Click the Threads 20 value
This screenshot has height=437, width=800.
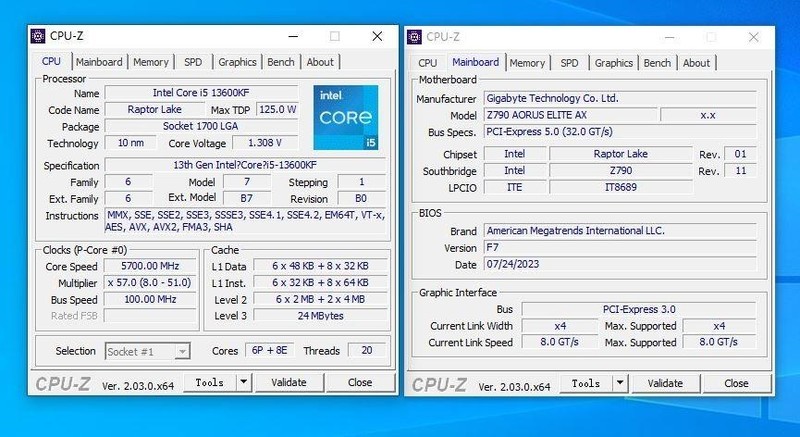[x=367, y=350]
